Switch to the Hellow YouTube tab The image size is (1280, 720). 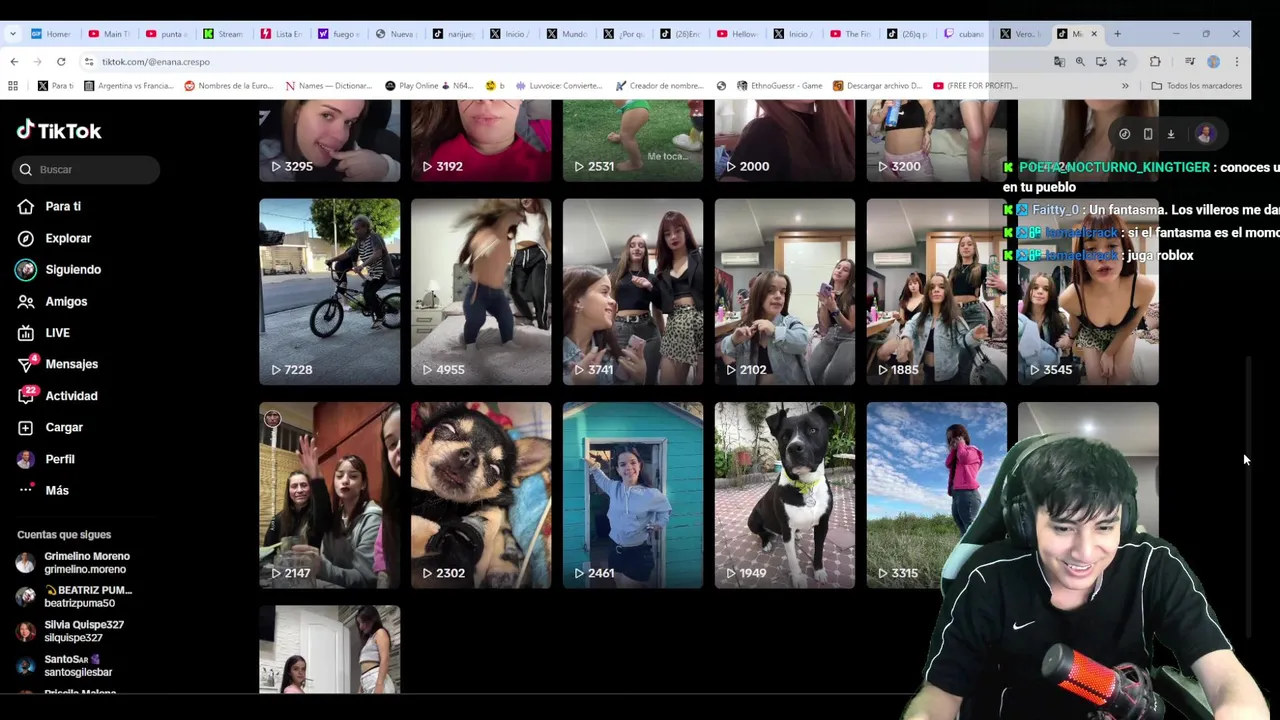click(x=738, y=34)
